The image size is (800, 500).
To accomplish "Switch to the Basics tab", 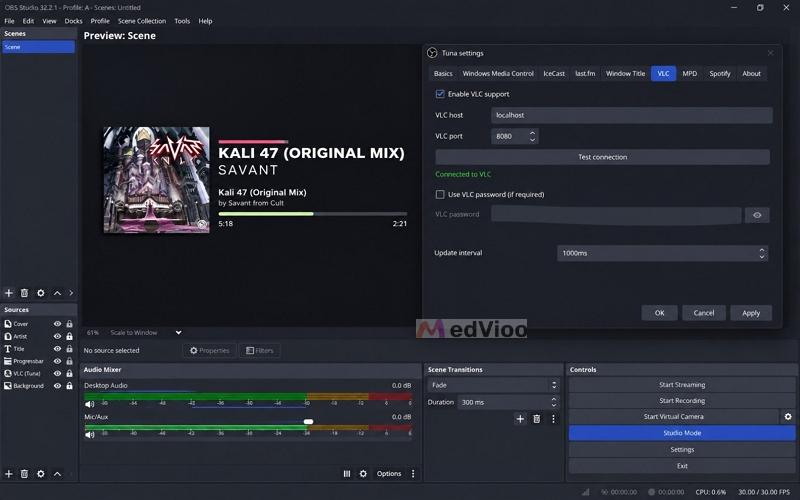I will 443,73.
